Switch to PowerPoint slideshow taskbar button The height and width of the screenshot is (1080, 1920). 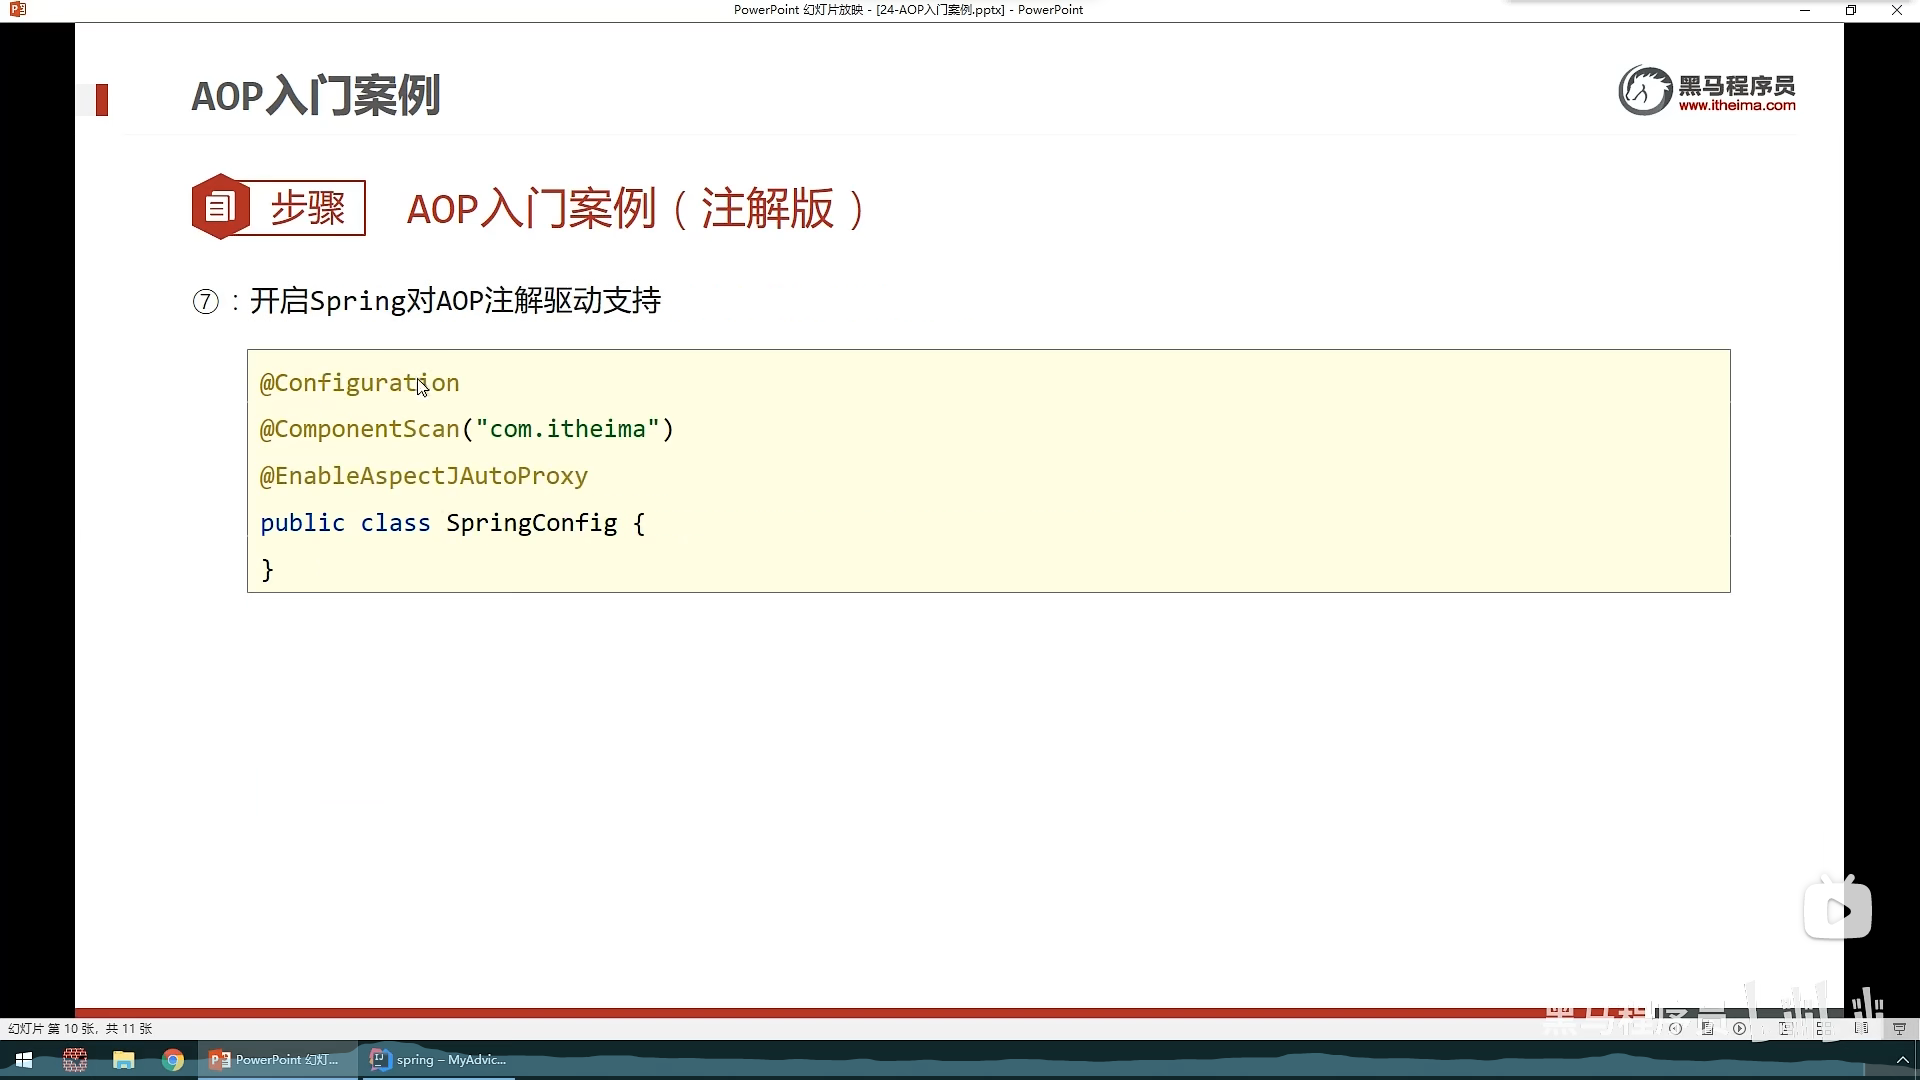pyautogui.click(x=277, y=1060)
